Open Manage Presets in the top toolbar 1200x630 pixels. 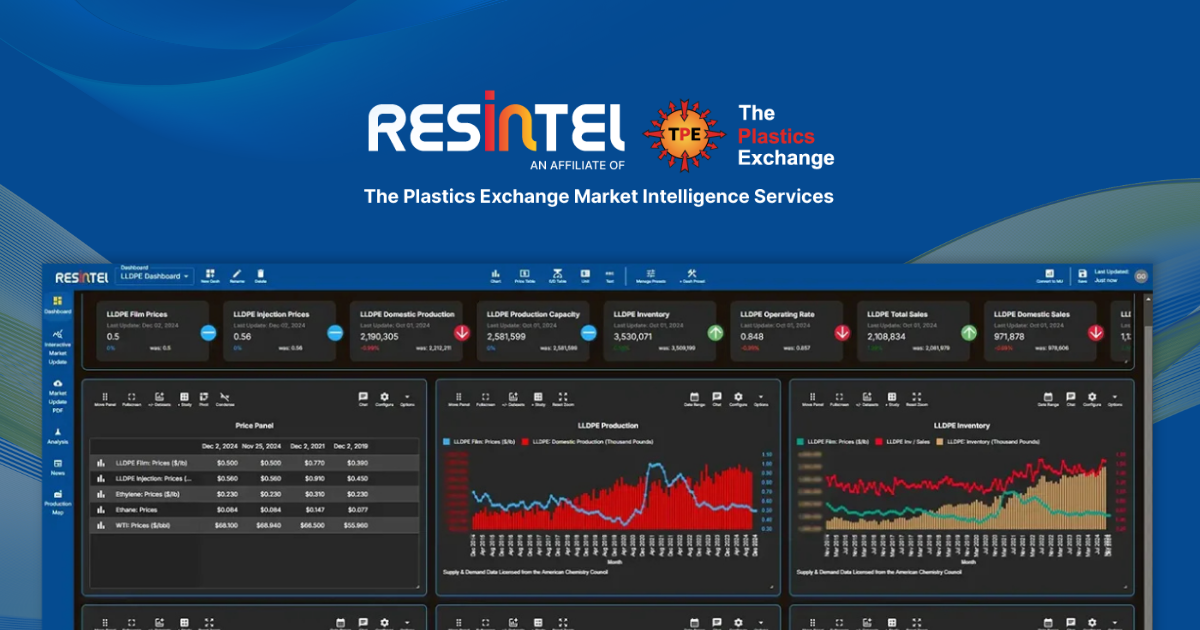click(x=650, y=275)
